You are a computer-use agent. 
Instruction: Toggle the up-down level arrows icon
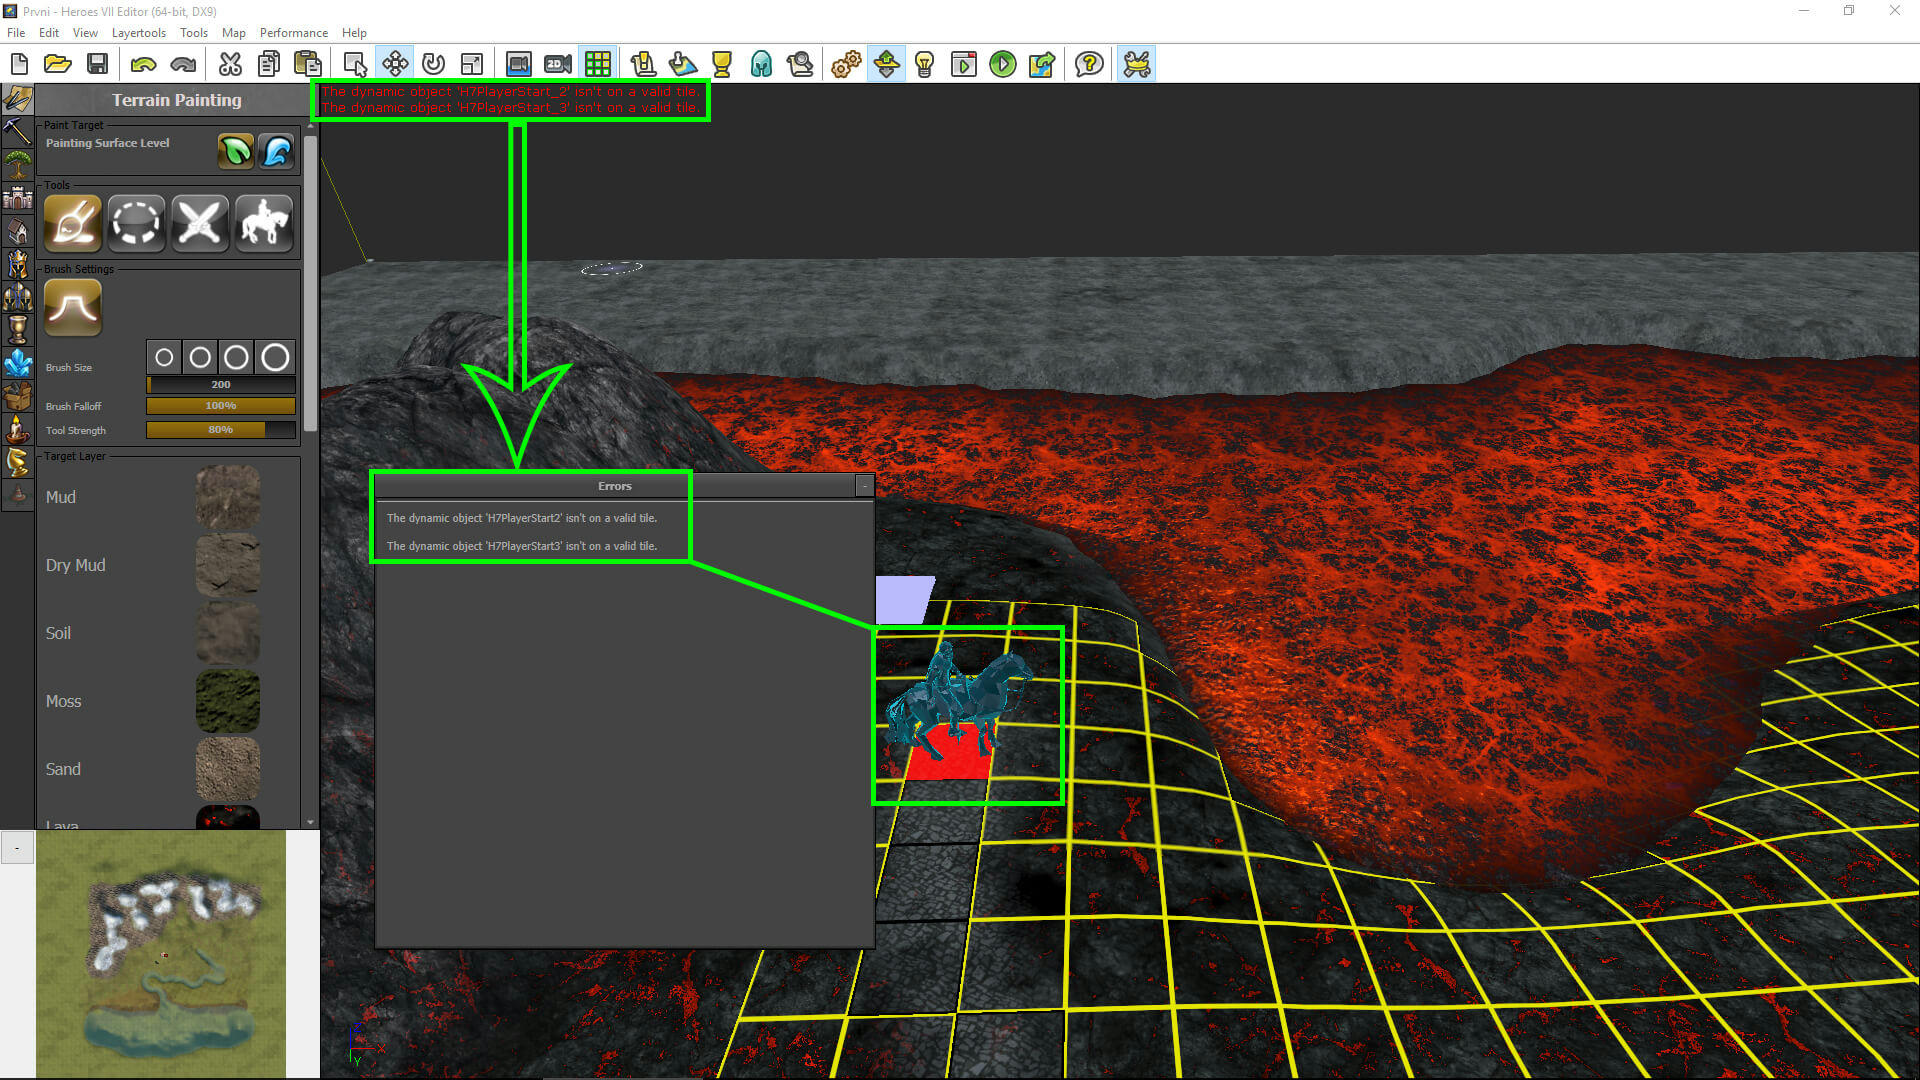(886, 65)
